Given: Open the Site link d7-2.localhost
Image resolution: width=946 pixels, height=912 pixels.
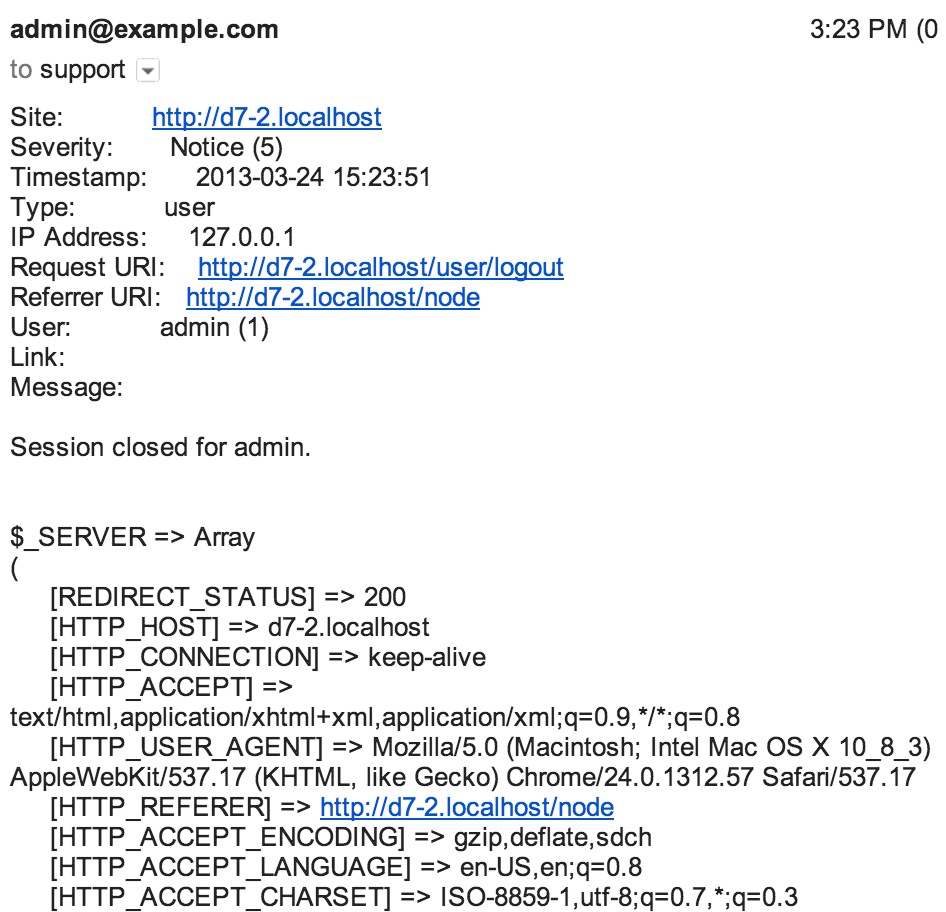Looking at the screenshot, I should tap(267, 117).
